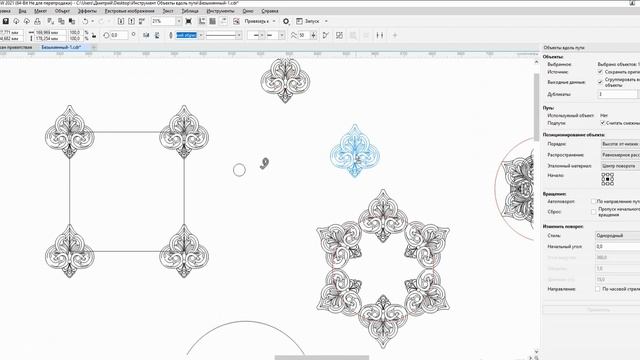Click the rotation angle input field
Image resolution: width=640 pixels, height=360 pixels.
[x=118, y=36]
